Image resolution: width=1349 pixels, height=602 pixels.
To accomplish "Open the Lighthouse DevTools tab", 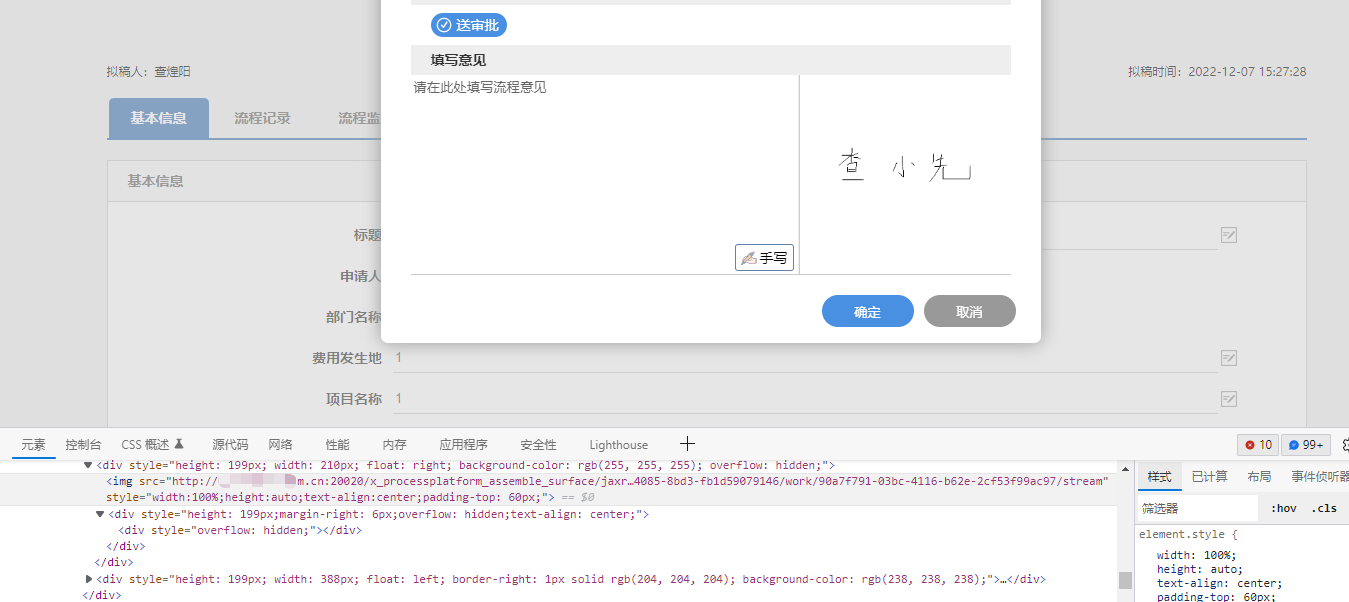I will point(618,445).
